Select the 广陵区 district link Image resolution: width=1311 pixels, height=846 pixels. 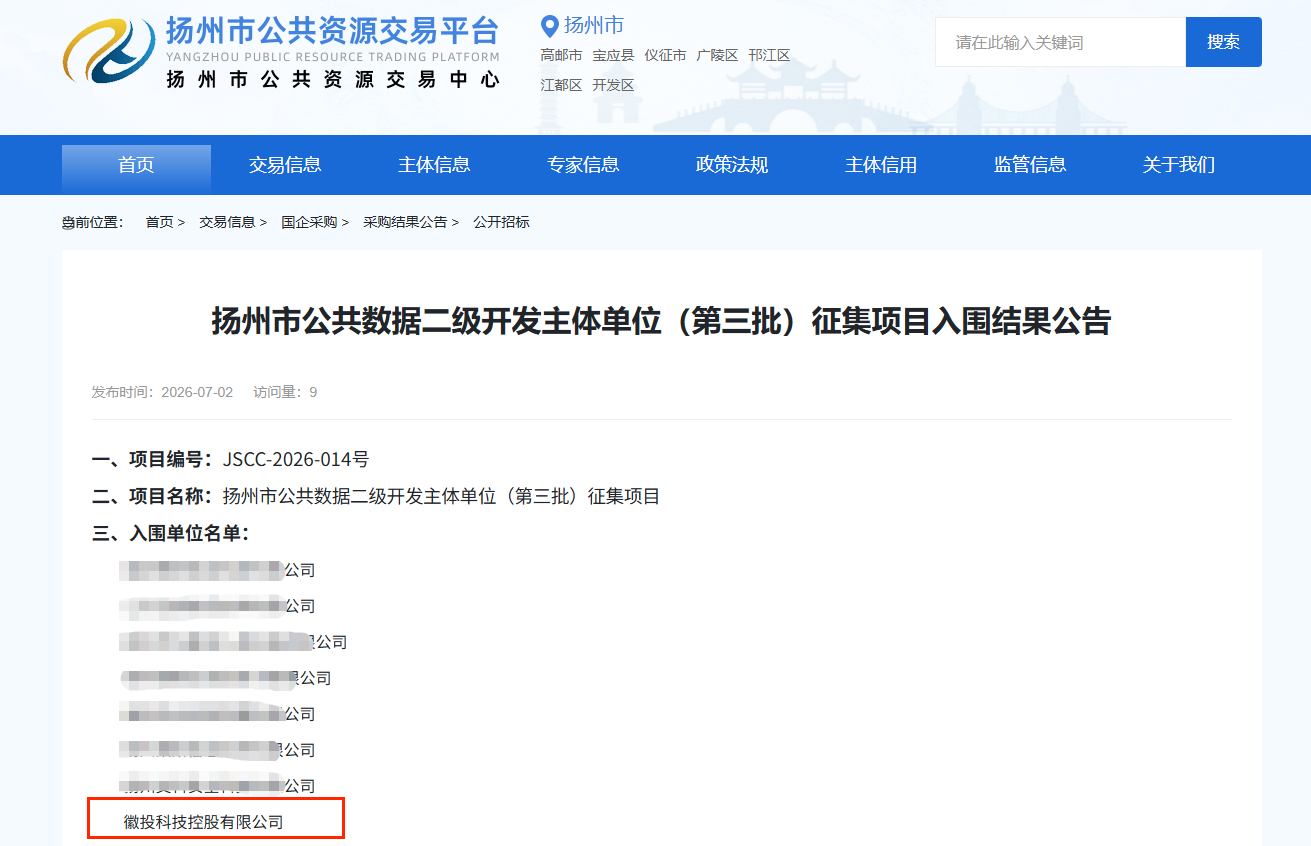(717, 56)
